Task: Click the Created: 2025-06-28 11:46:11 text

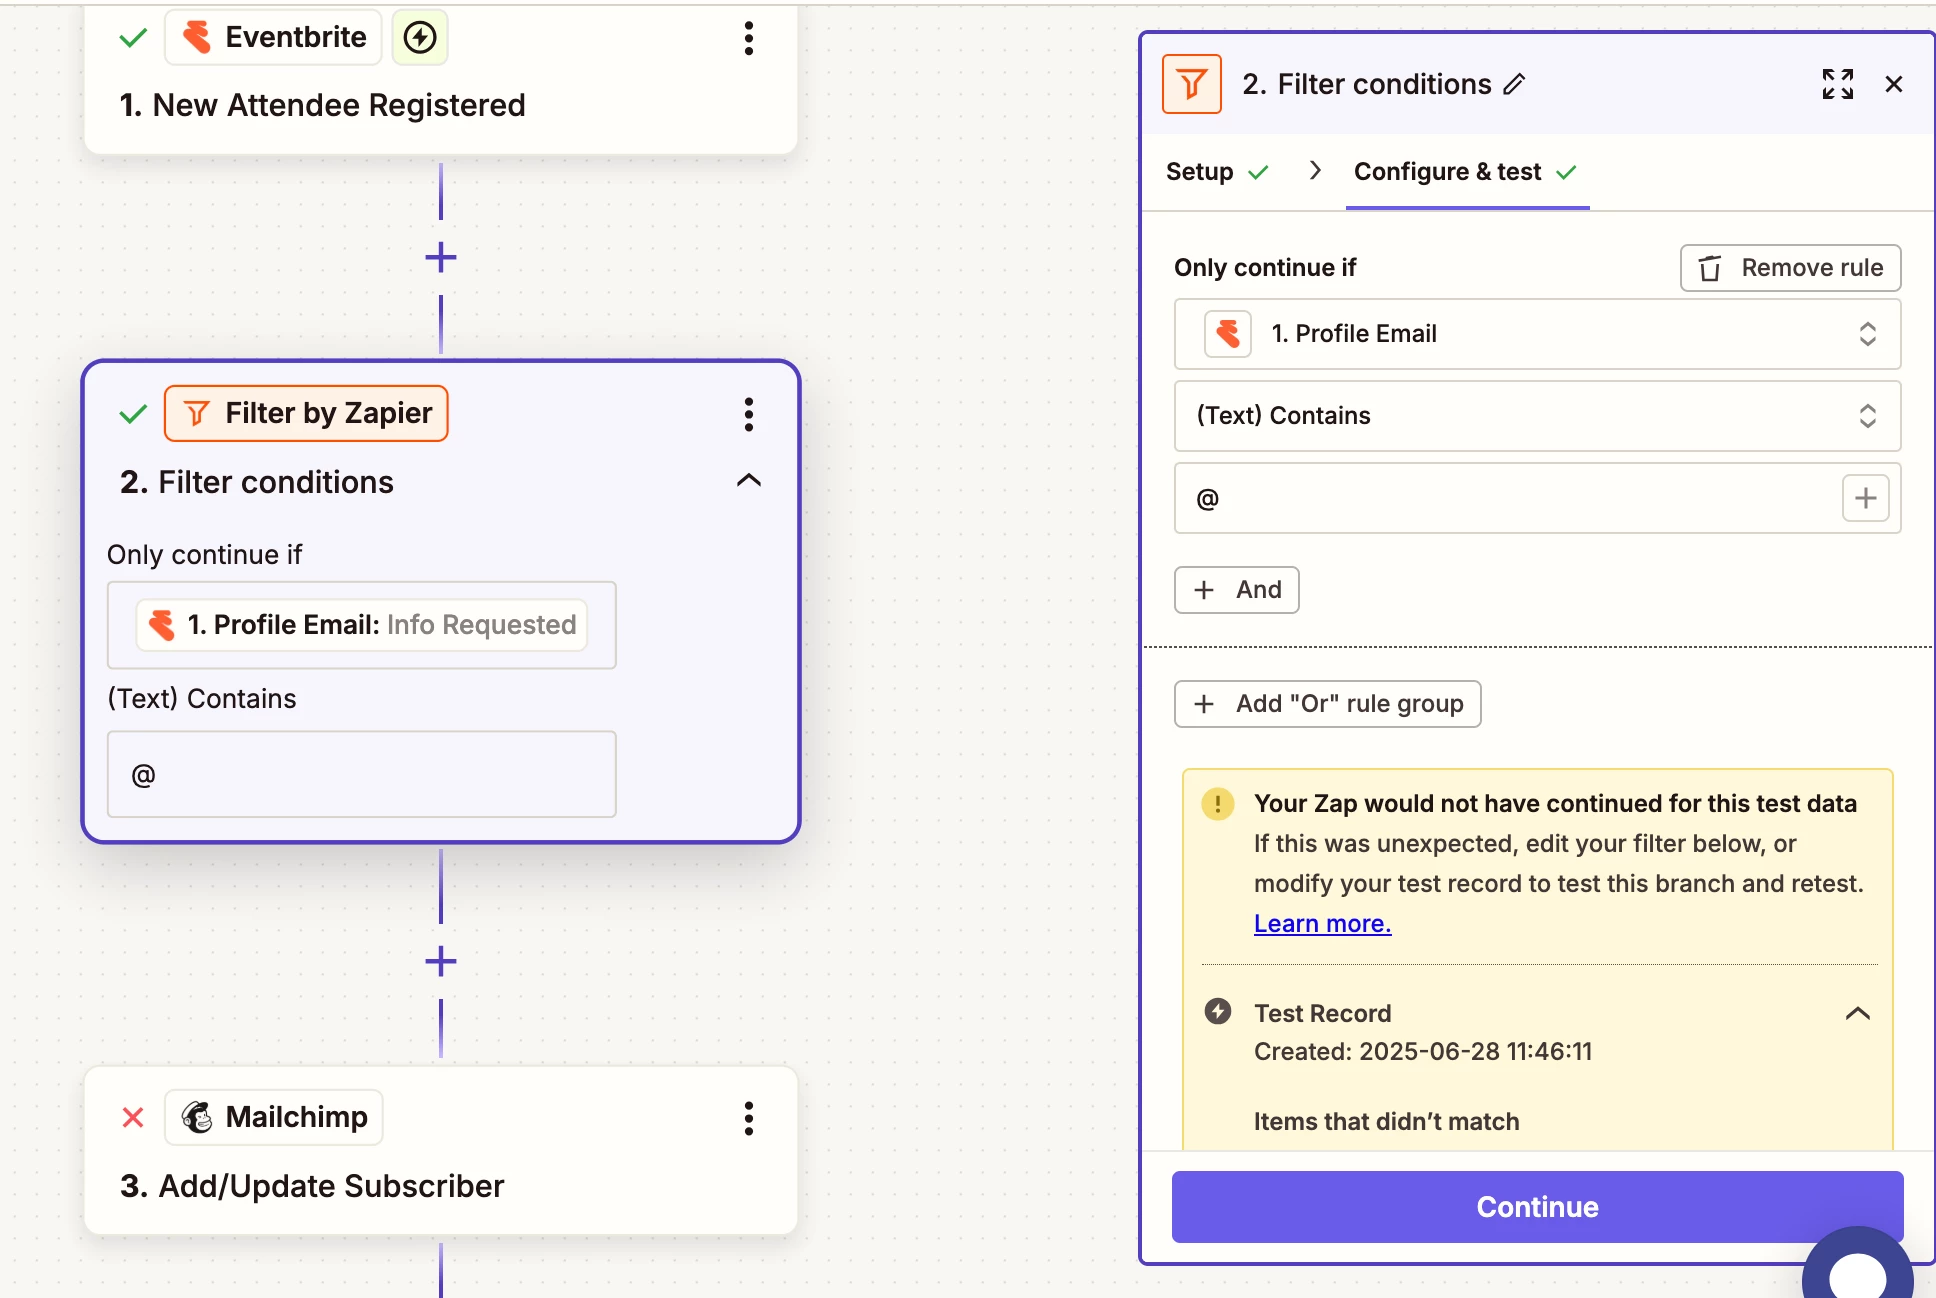Action: click(x=1423, y=1052)
